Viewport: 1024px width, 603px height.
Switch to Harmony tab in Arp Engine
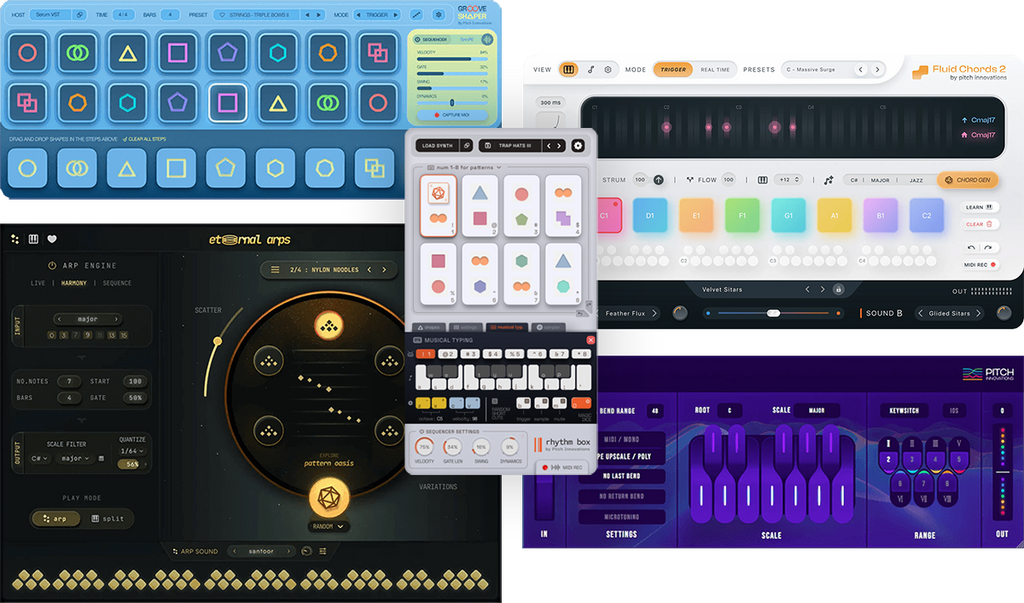point(74,283)
